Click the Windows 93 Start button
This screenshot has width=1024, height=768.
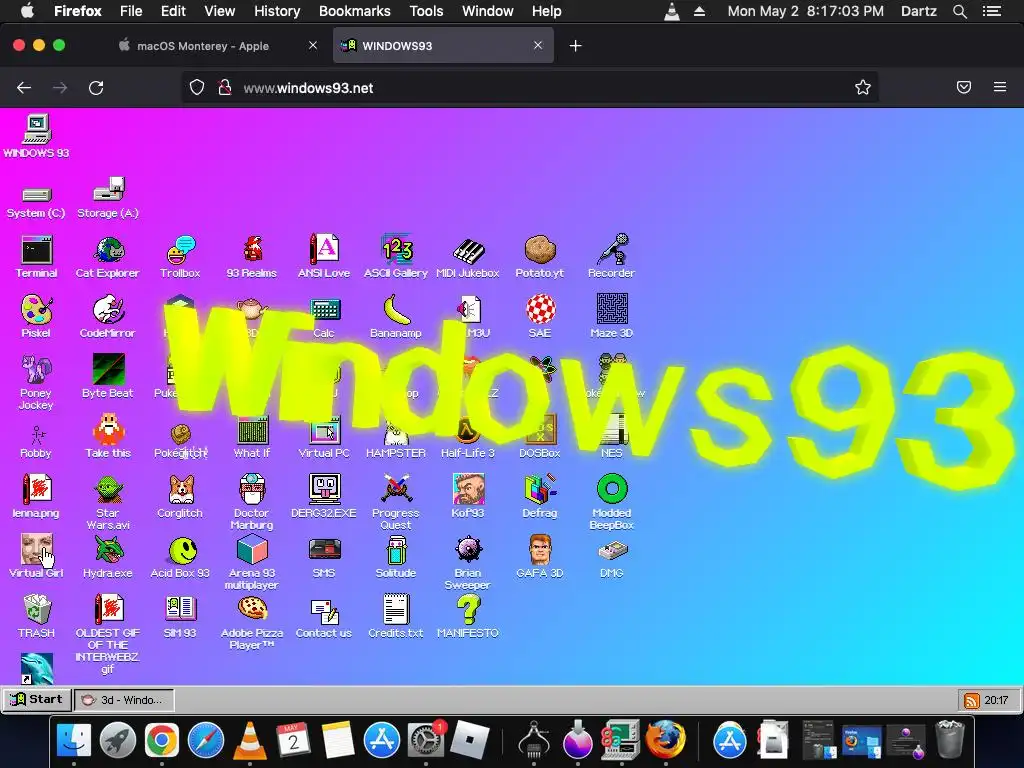pos(37,699)
